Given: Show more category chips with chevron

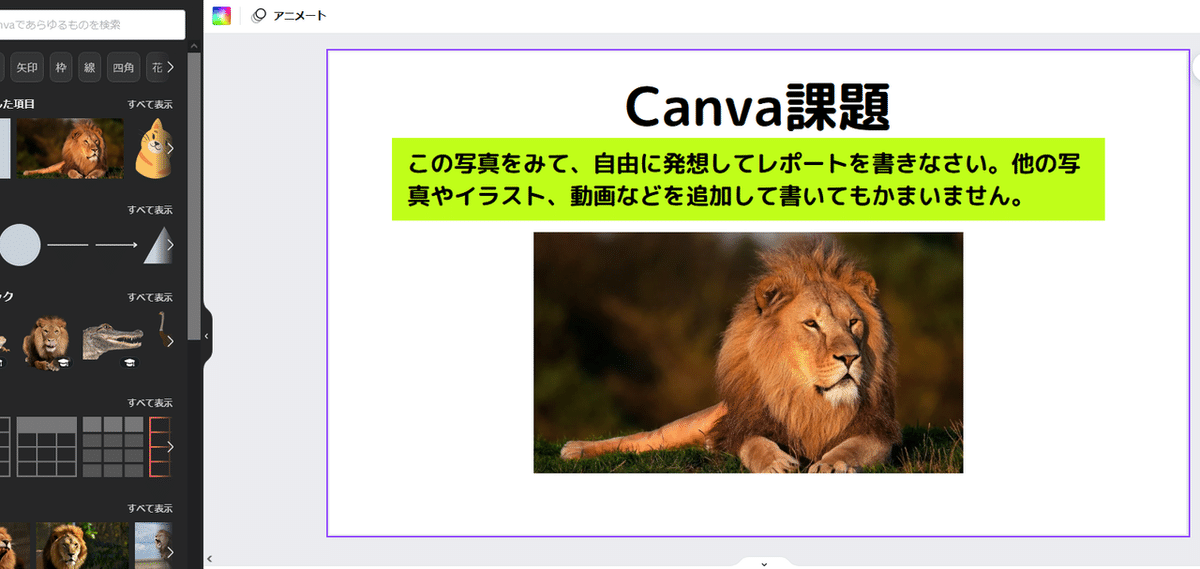Looking at the screenshot, I should tap(171, 67).
